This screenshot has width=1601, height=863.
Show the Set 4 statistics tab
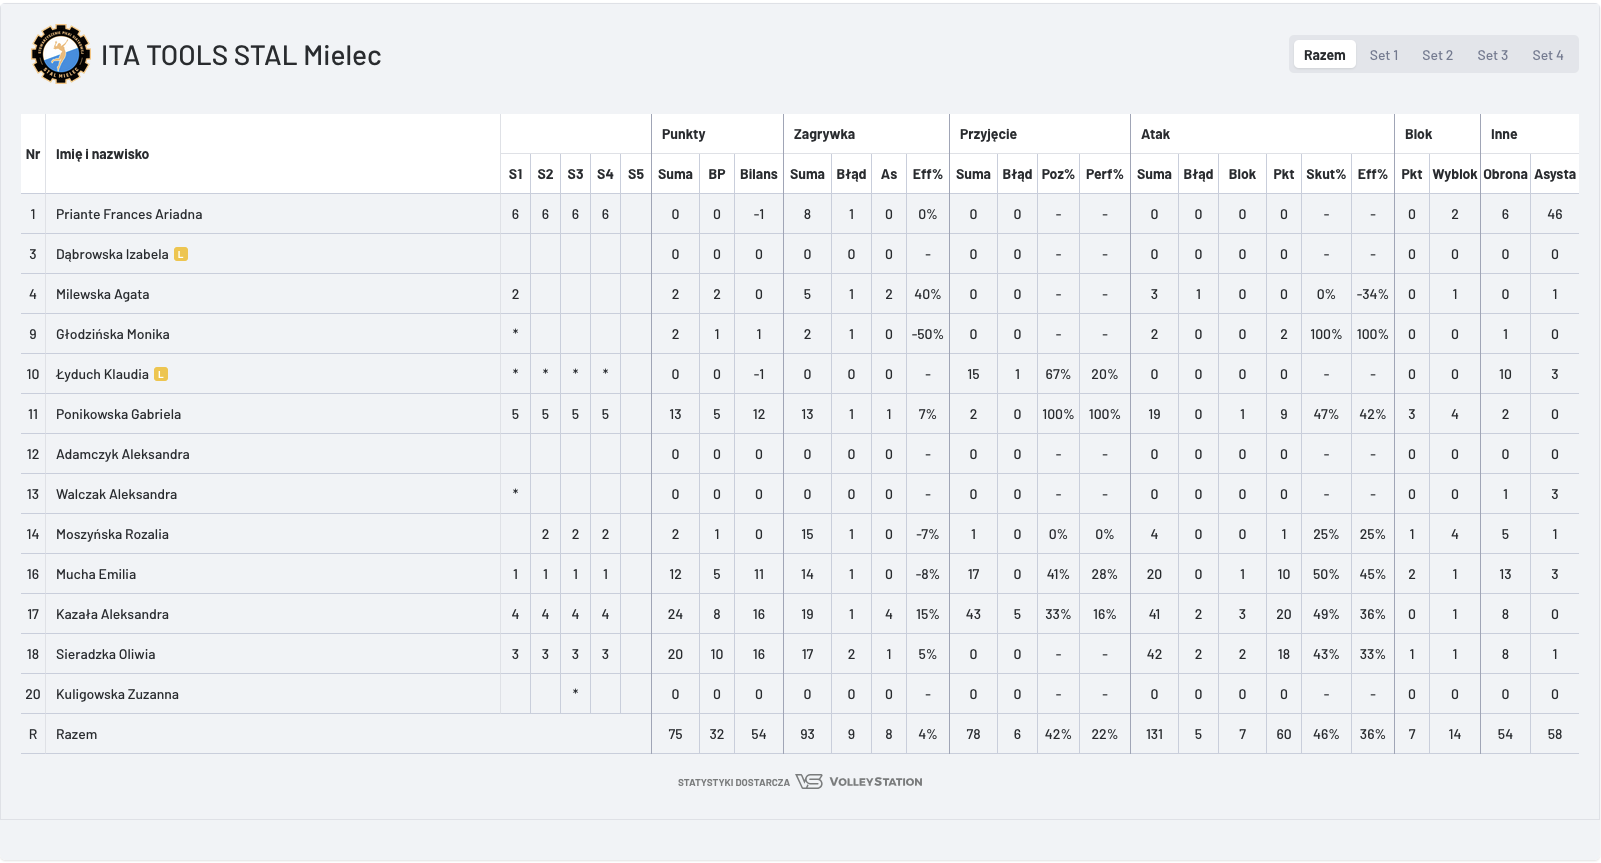coord(1547,55)
